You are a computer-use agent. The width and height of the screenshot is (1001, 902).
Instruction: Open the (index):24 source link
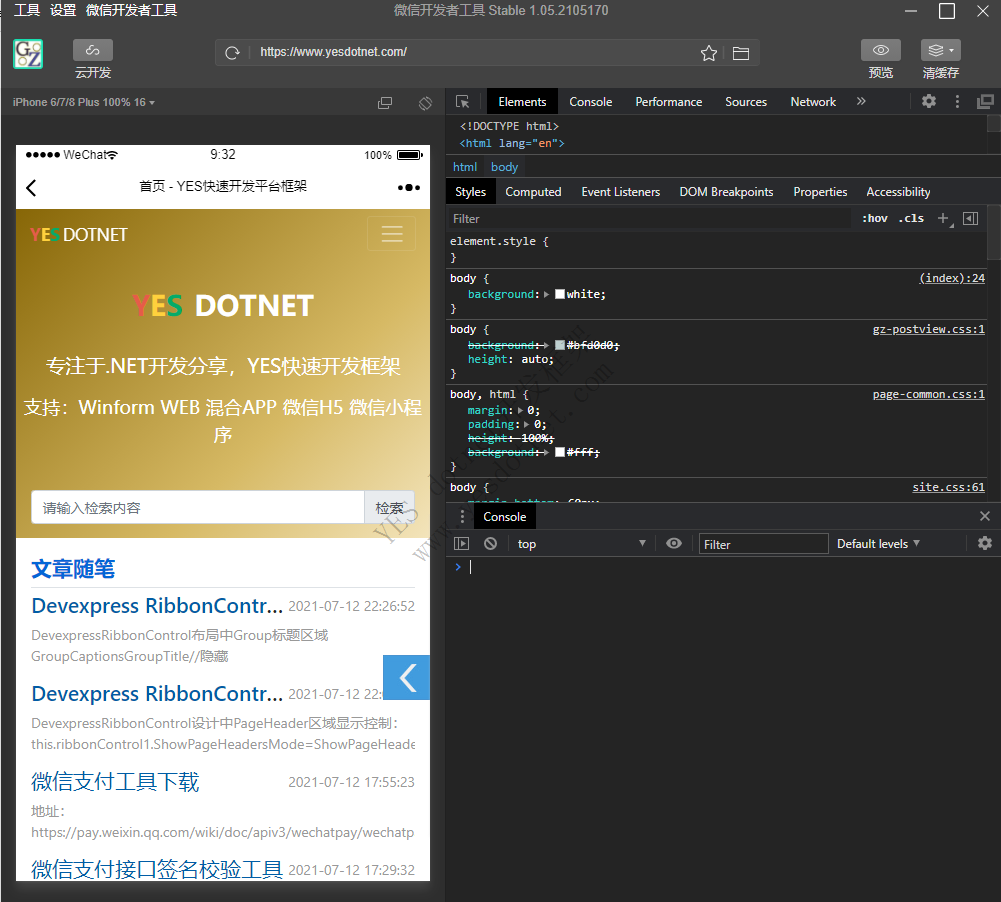pos(952,278)
